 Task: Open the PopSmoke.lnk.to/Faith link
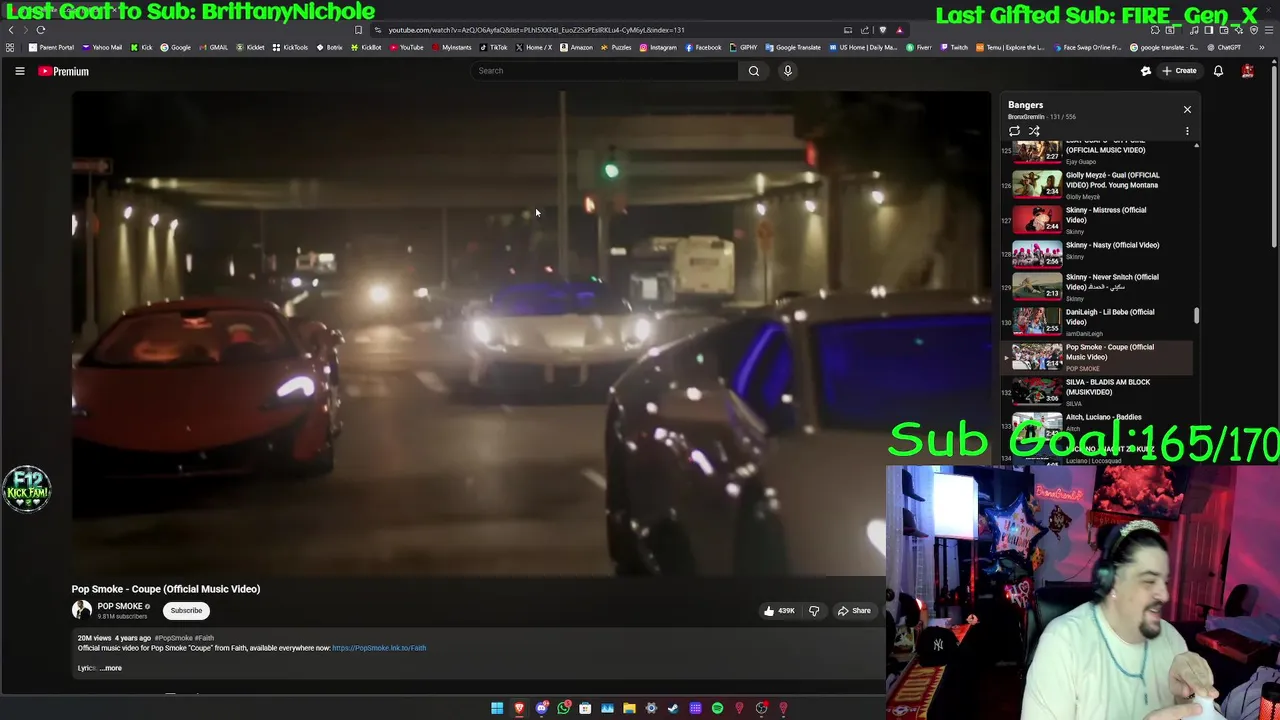tap(379, 648)
